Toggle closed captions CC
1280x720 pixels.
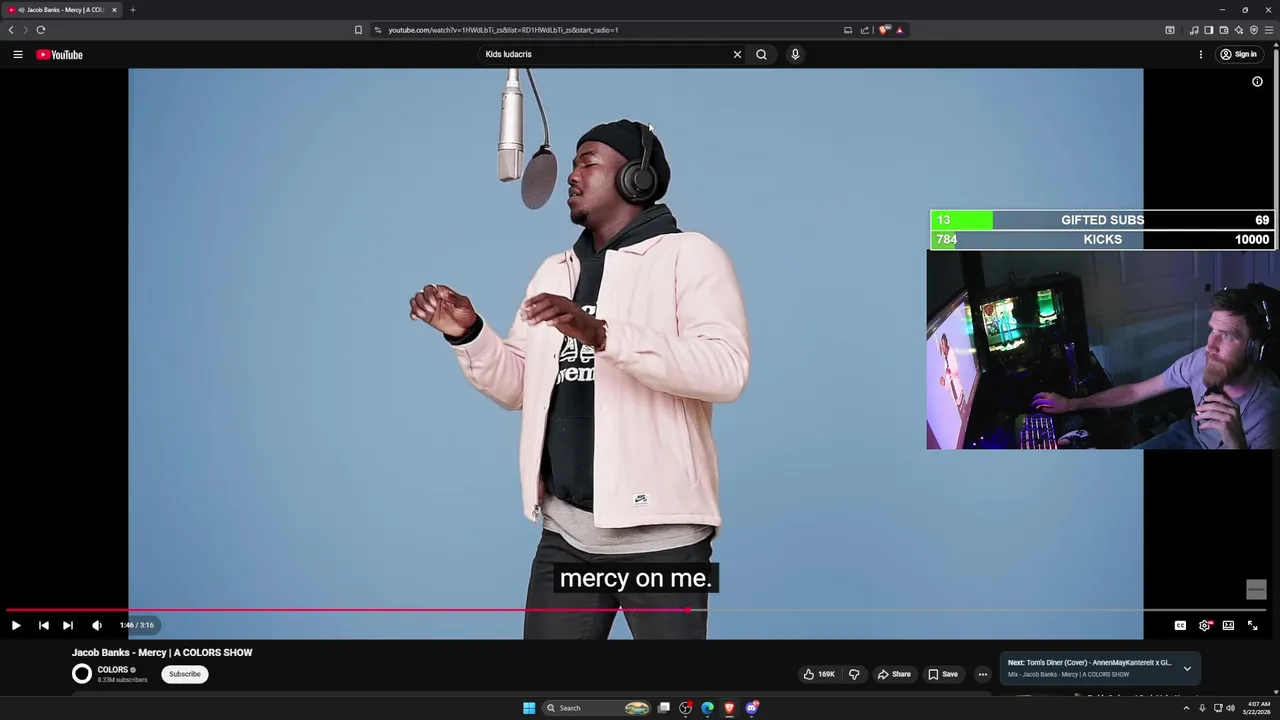[x=1180, y=625]
